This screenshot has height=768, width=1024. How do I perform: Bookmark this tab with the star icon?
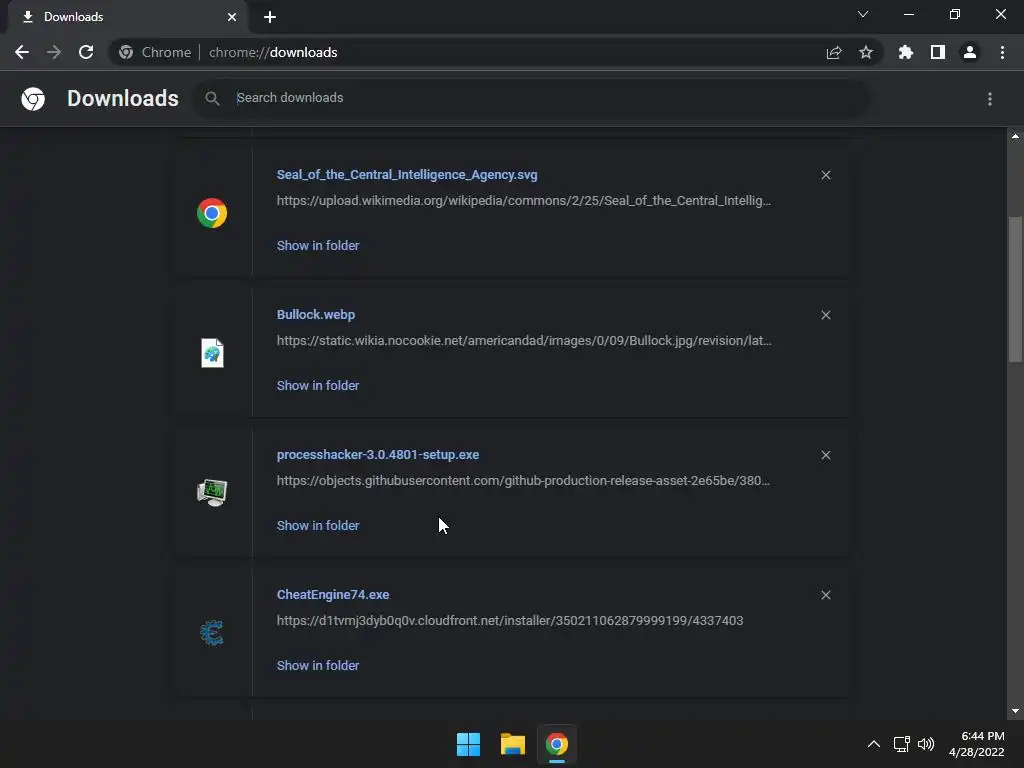coord(866,52)
